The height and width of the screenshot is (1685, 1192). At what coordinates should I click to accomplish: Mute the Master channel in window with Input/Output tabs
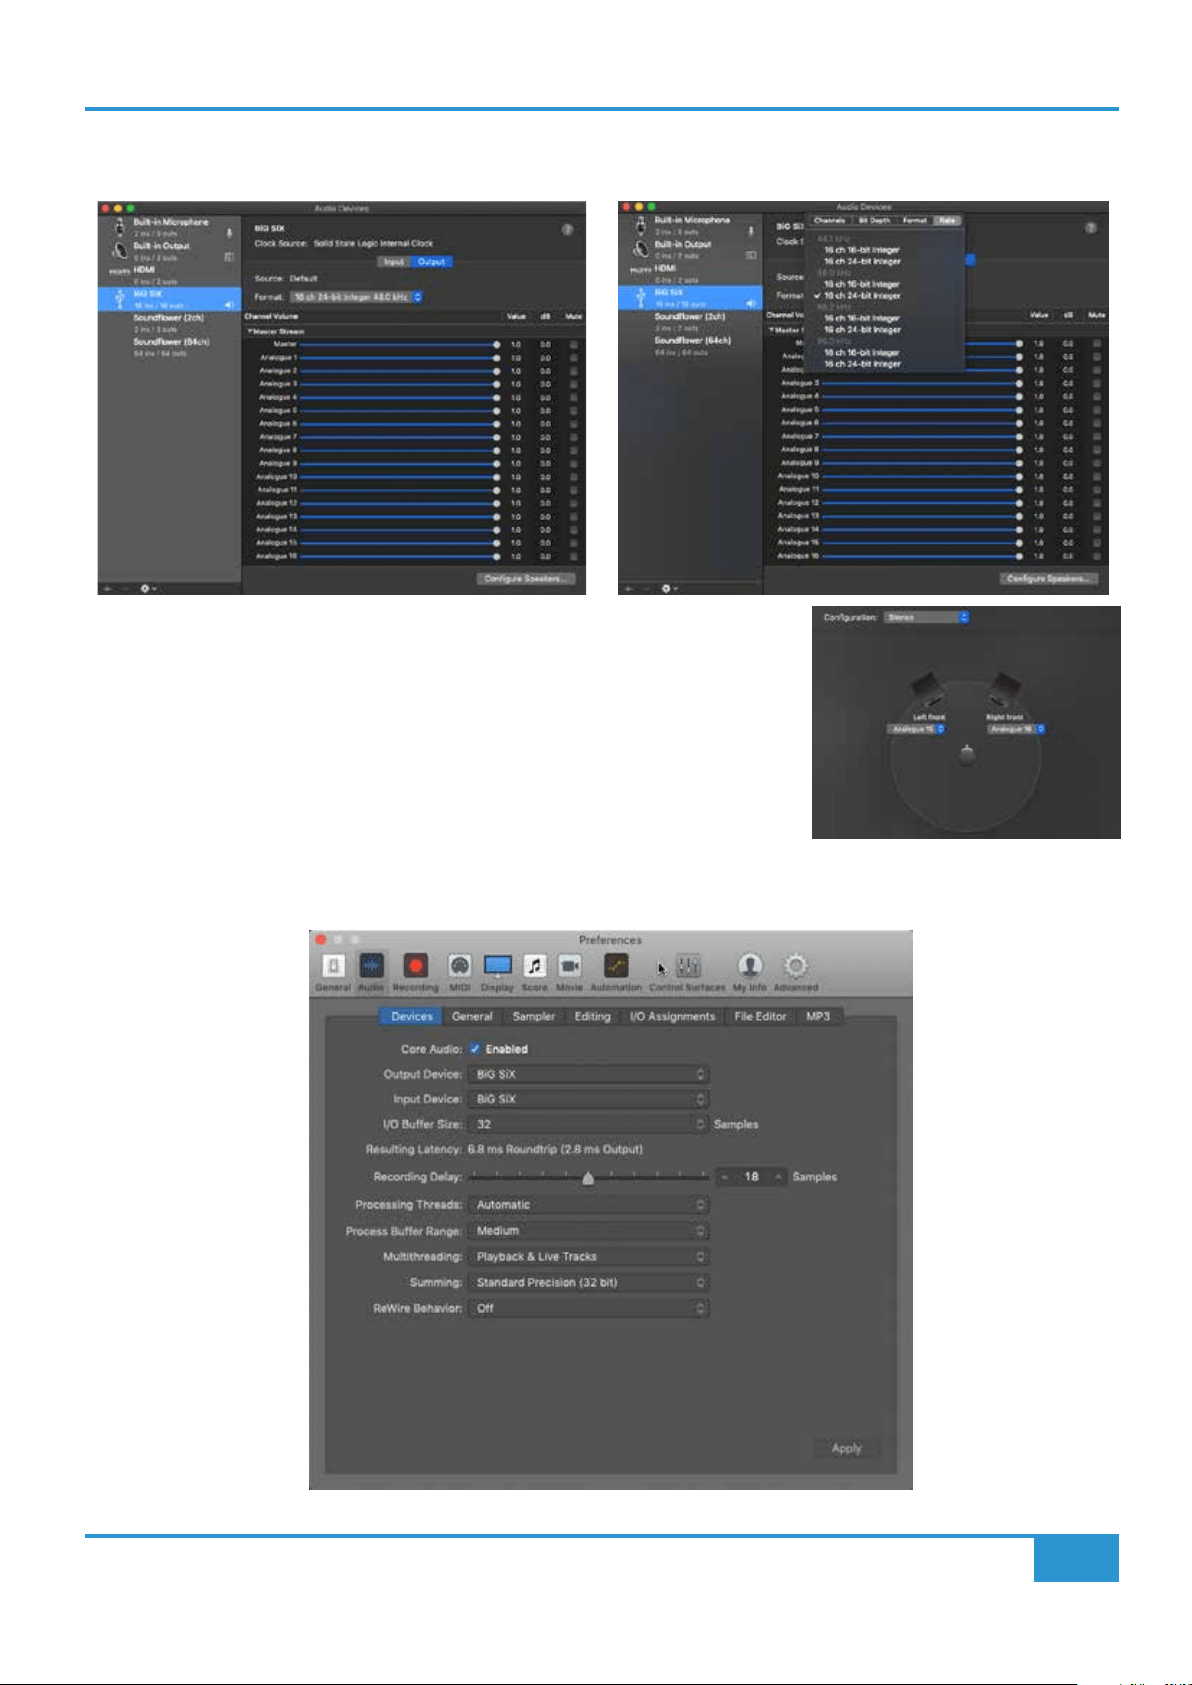573,344
